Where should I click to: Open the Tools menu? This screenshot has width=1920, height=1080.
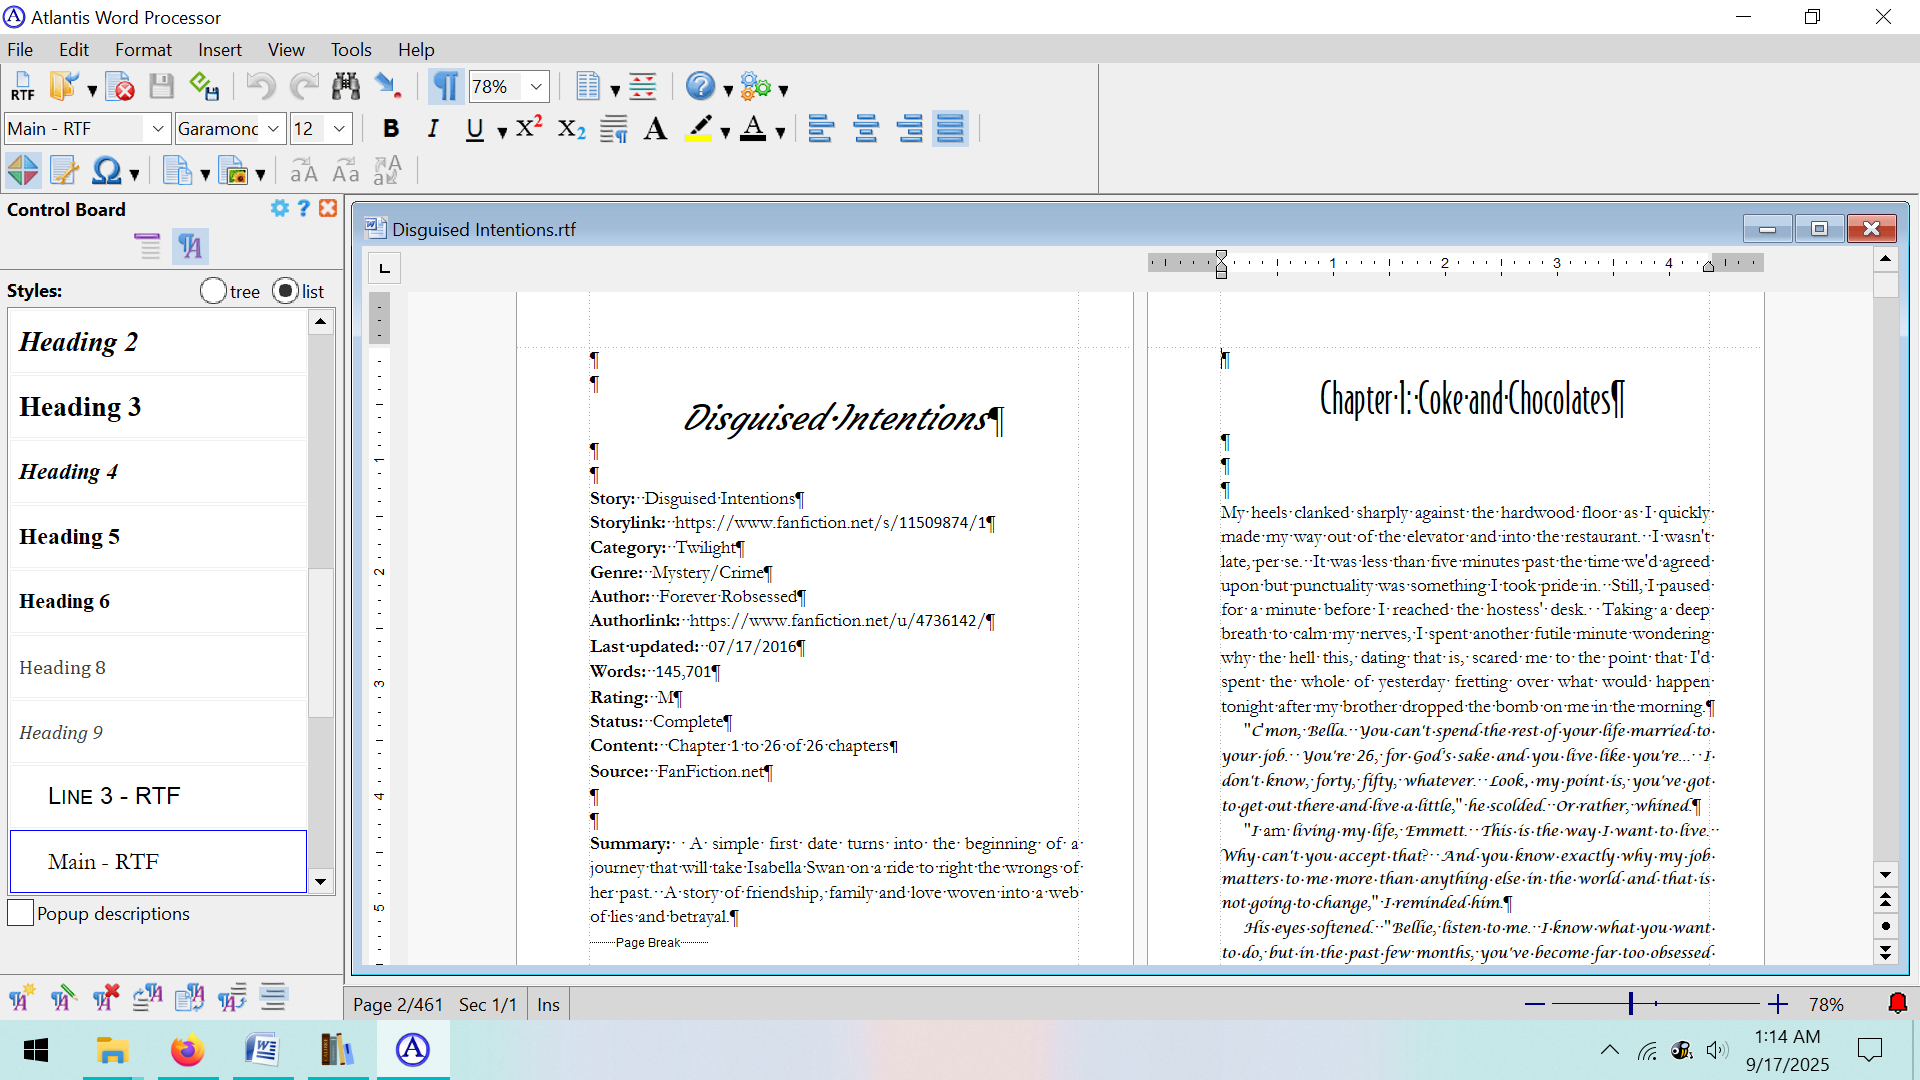click(351, 49)
